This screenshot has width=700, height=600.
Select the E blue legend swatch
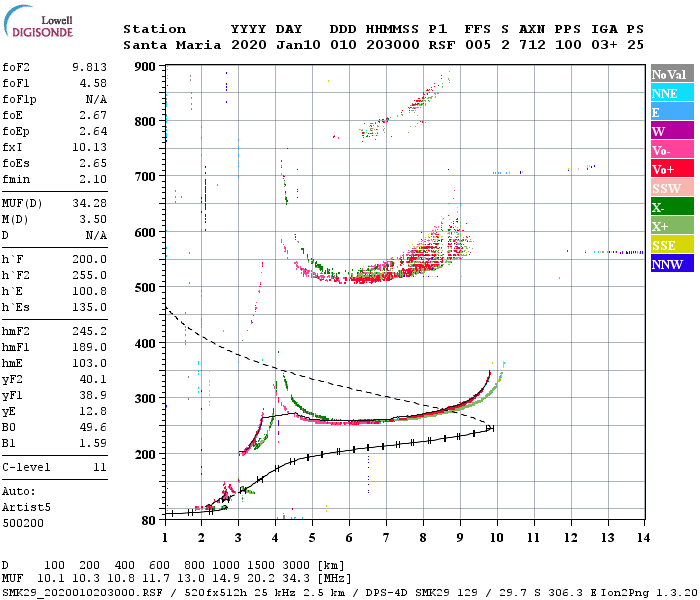tap(672, 112)
